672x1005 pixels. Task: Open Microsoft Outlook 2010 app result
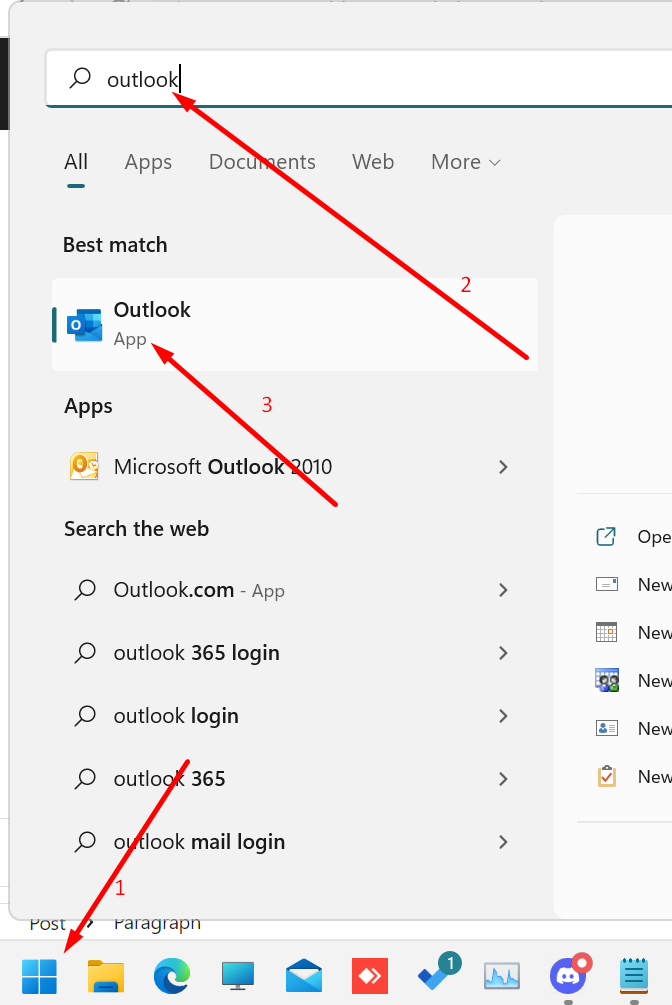tap(295, 467)
